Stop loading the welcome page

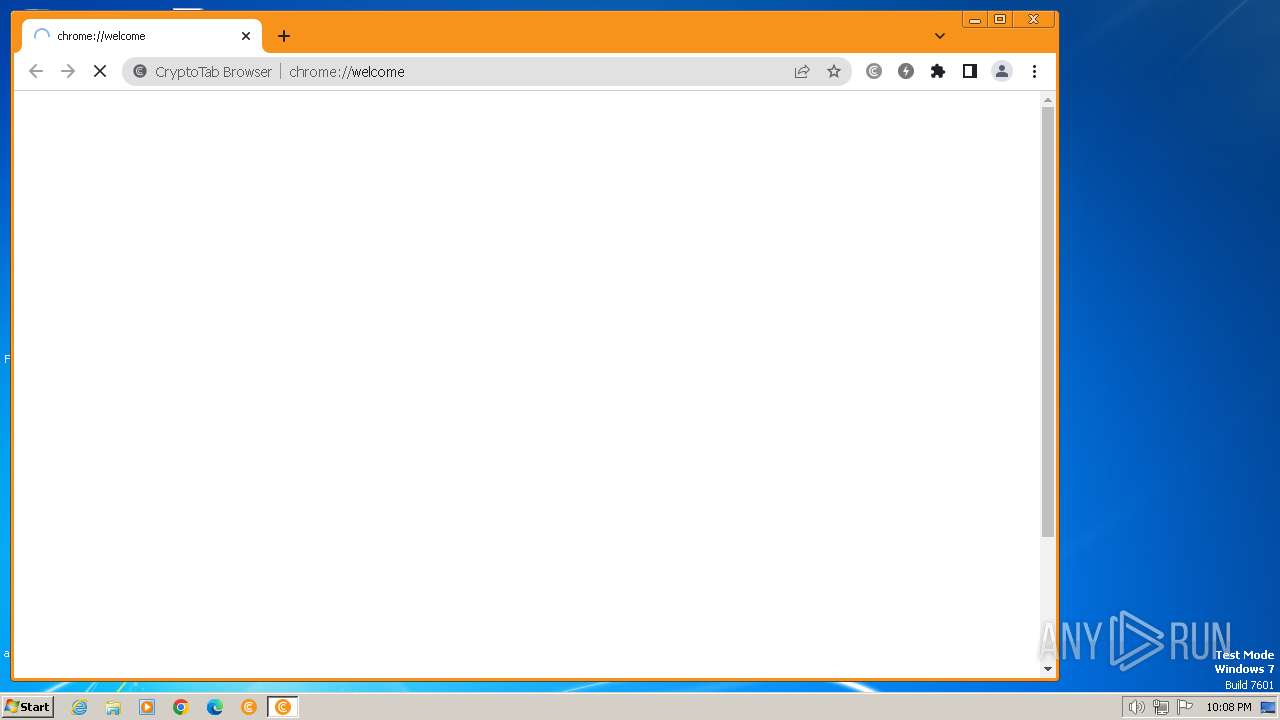[x=100, y=71]
